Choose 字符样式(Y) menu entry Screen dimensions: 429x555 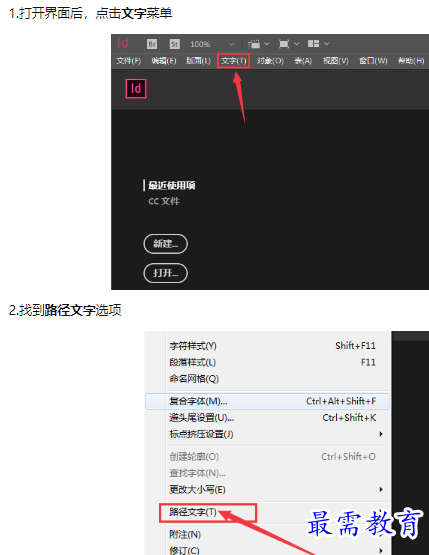coord(267,345)
